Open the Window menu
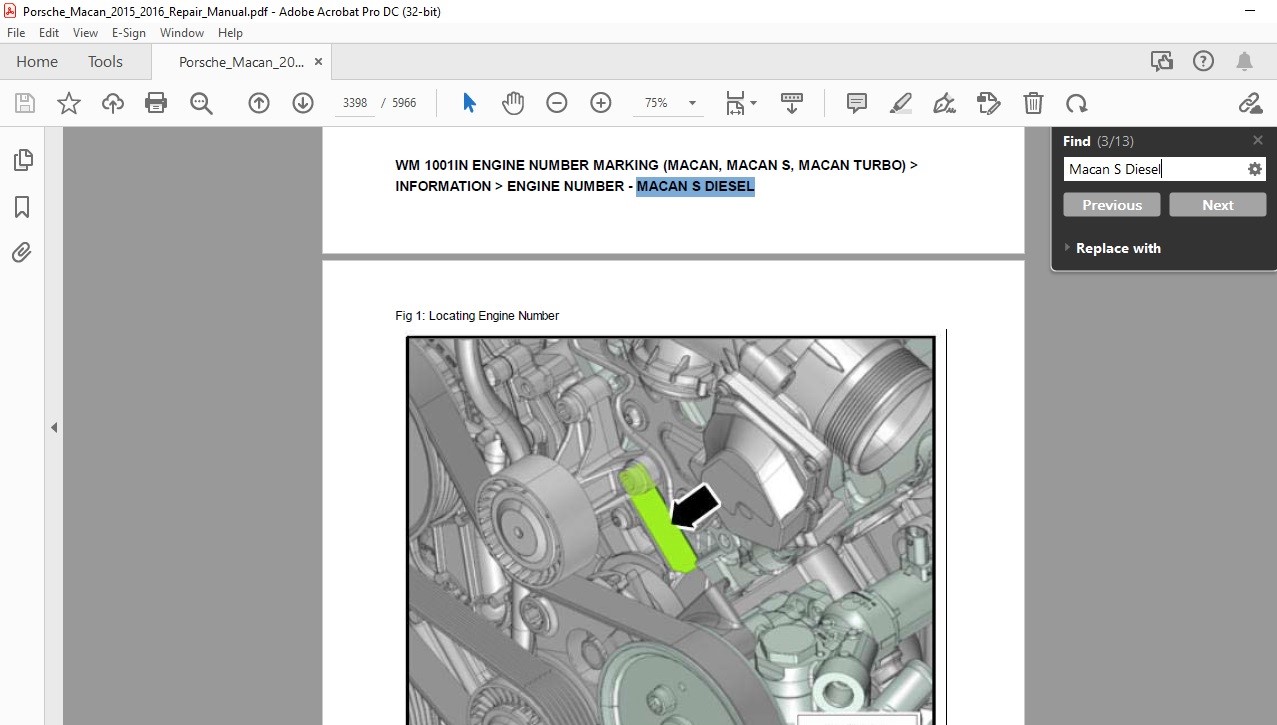Image resolution: width=1277 pixels, height=725 pixels. pyautogui.click(x=182, y=33)
